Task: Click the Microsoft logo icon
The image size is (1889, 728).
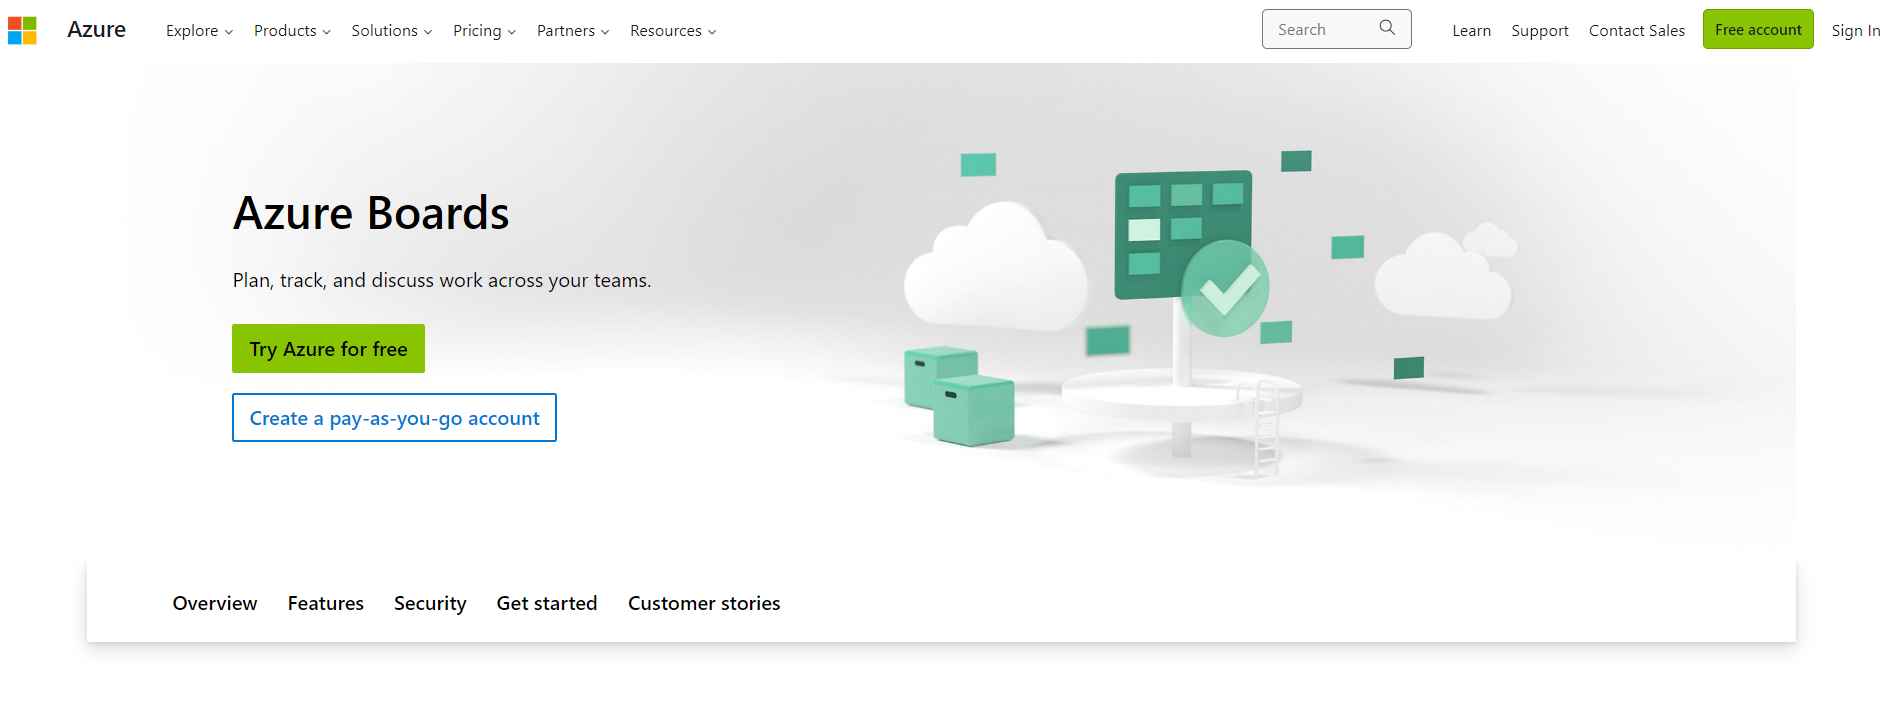Action: pos(22,30)
